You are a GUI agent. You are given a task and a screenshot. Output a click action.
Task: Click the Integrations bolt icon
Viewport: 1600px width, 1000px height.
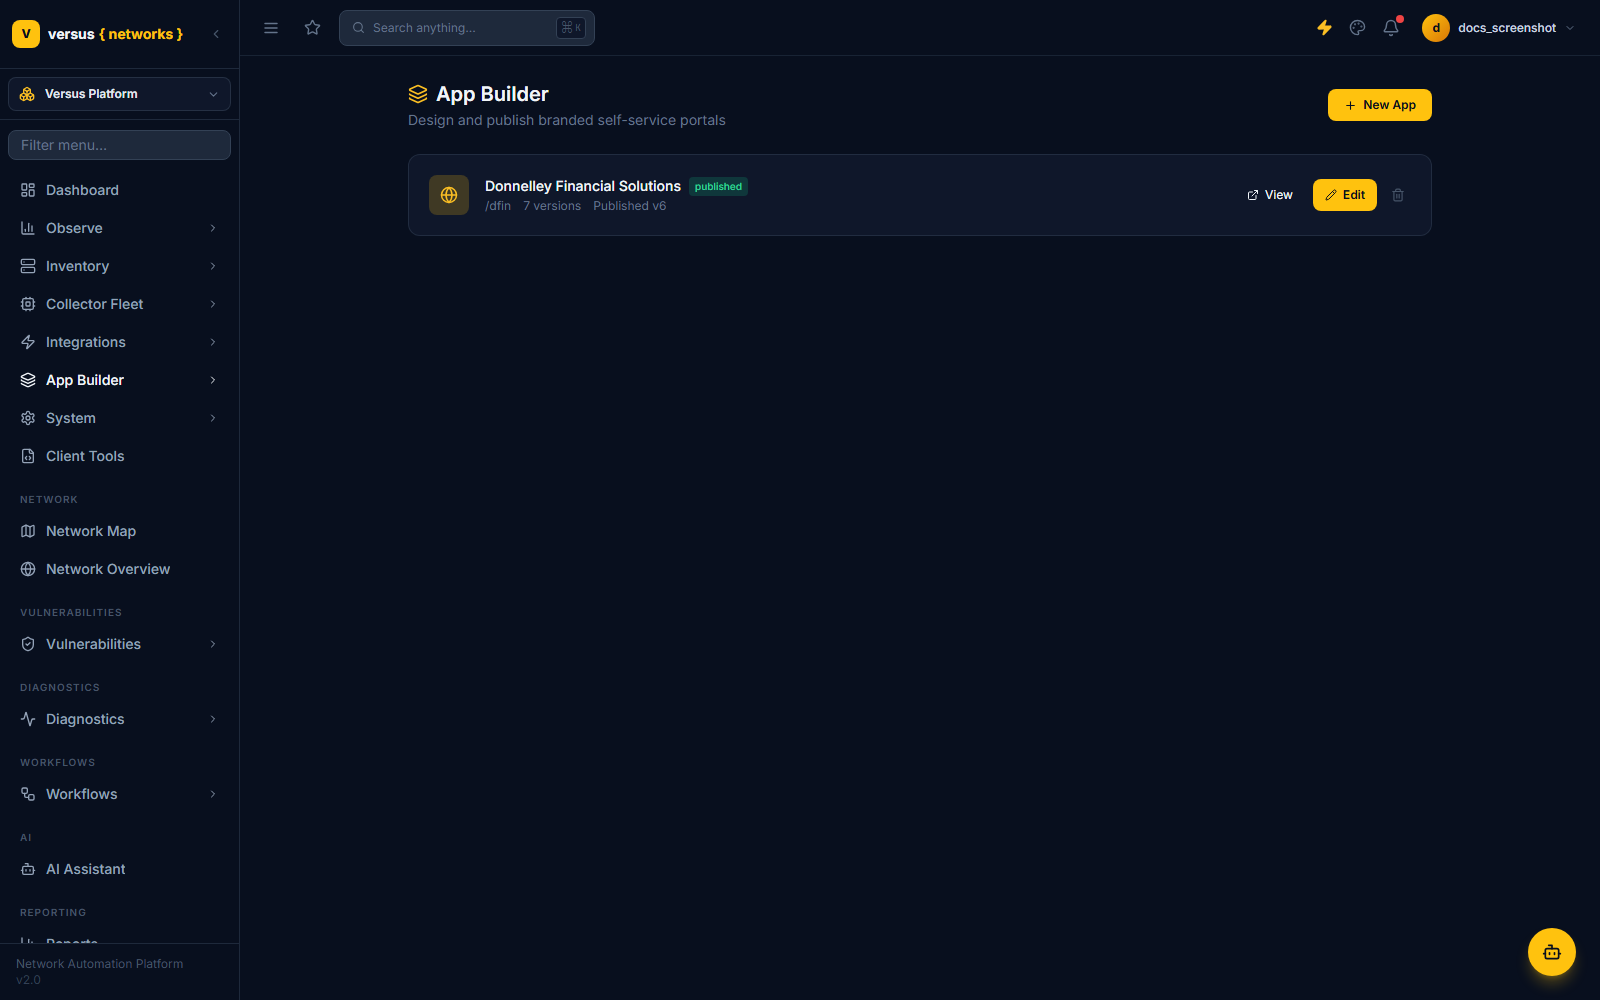[28, 342]
